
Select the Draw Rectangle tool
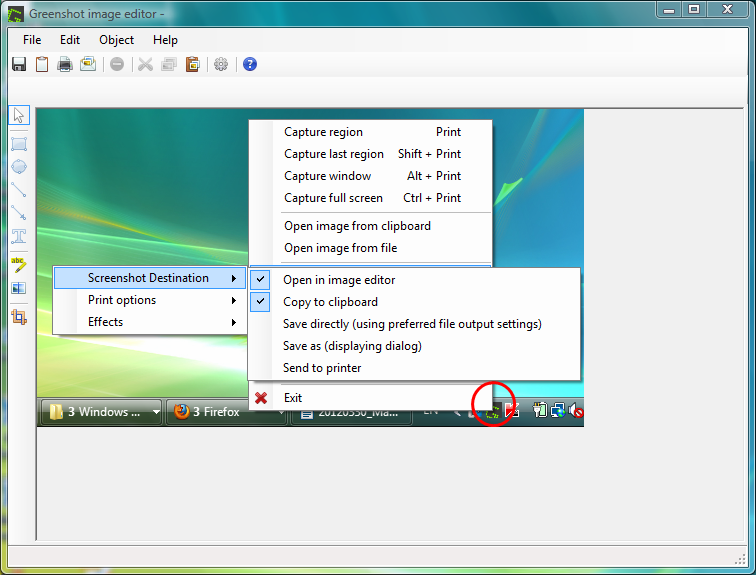[x=19, y=143]
